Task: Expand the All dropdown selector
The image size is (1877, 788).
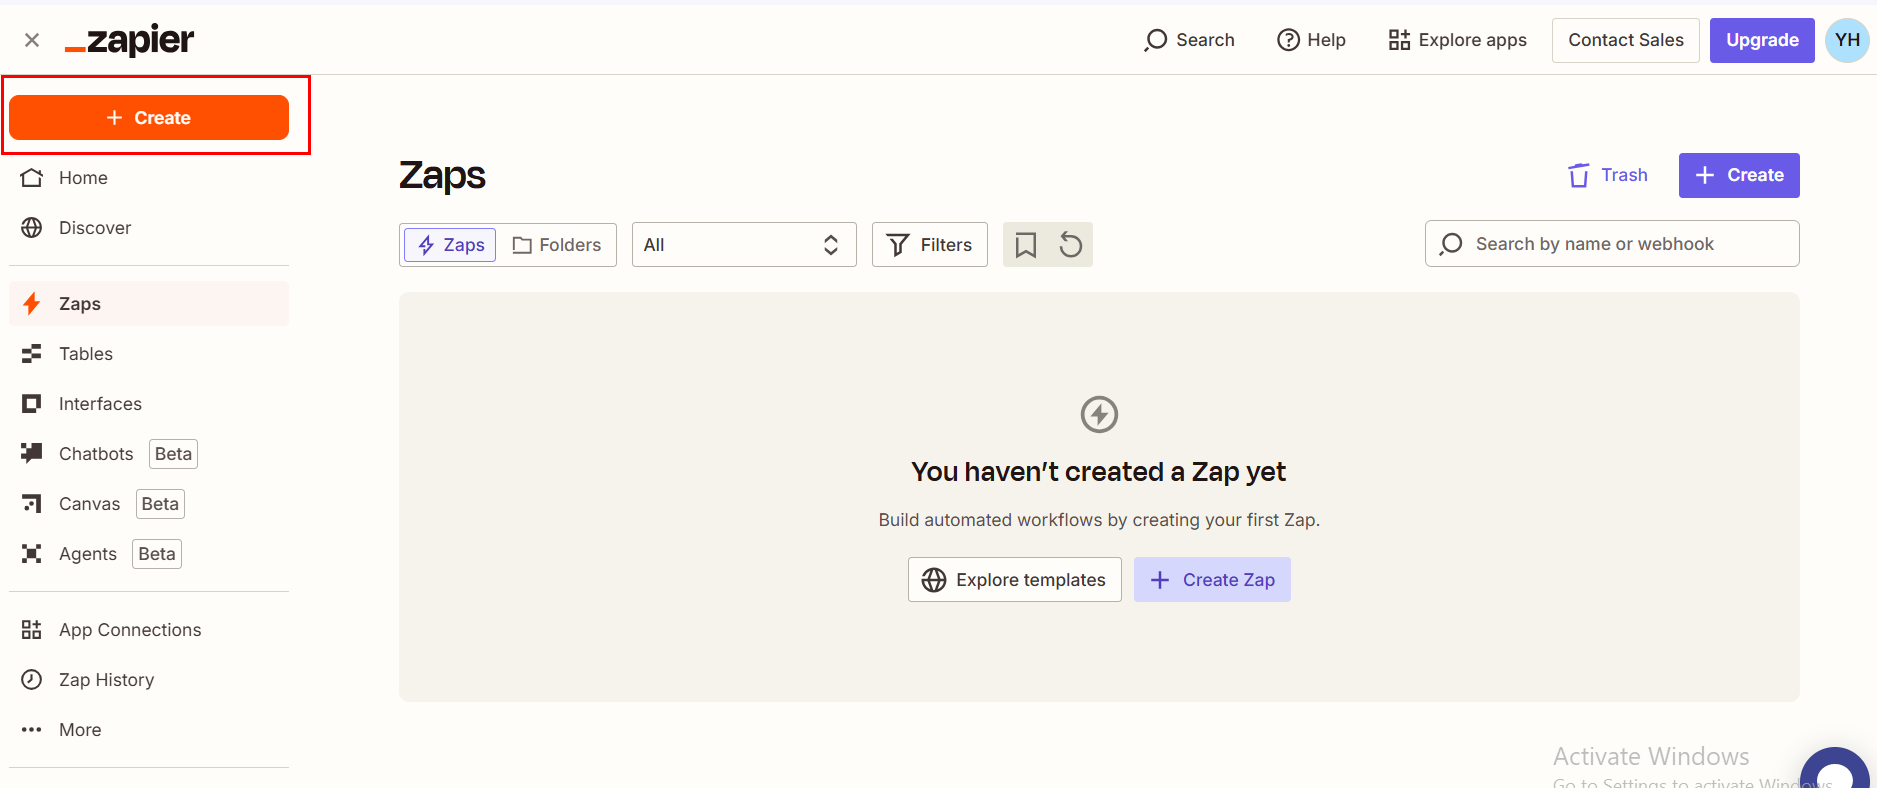Action: tap(743, 245)
